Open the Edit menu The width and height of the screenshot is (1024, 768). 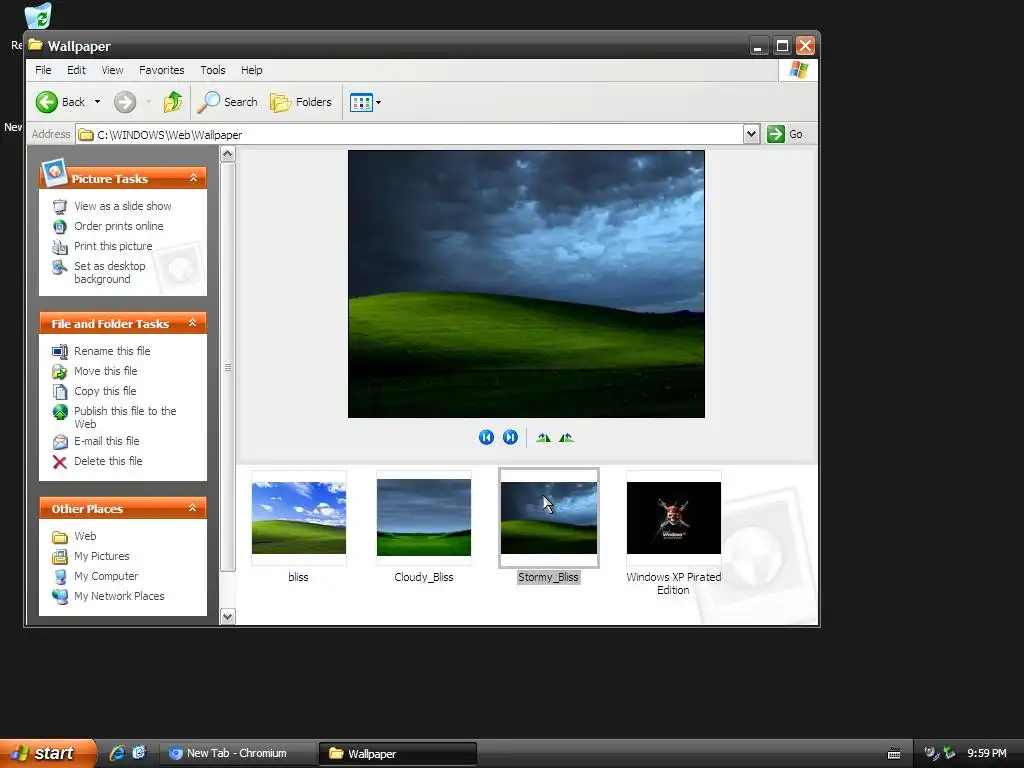76,70
